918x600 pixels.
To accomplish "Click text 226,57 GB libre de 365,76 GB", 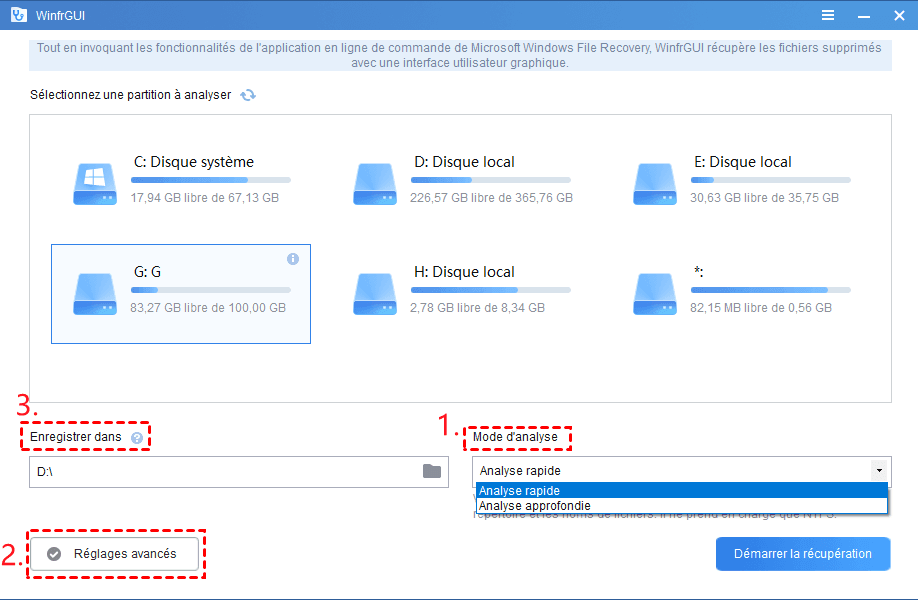I will 491,198.
